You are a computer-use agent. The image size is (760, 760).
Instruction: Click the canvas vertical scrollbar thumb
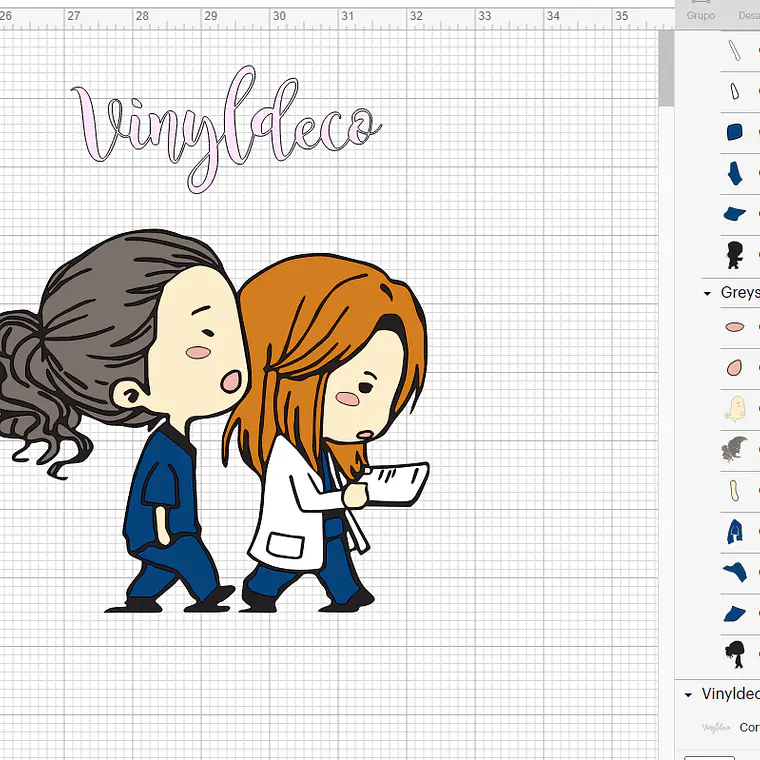[x=666, y=68]
